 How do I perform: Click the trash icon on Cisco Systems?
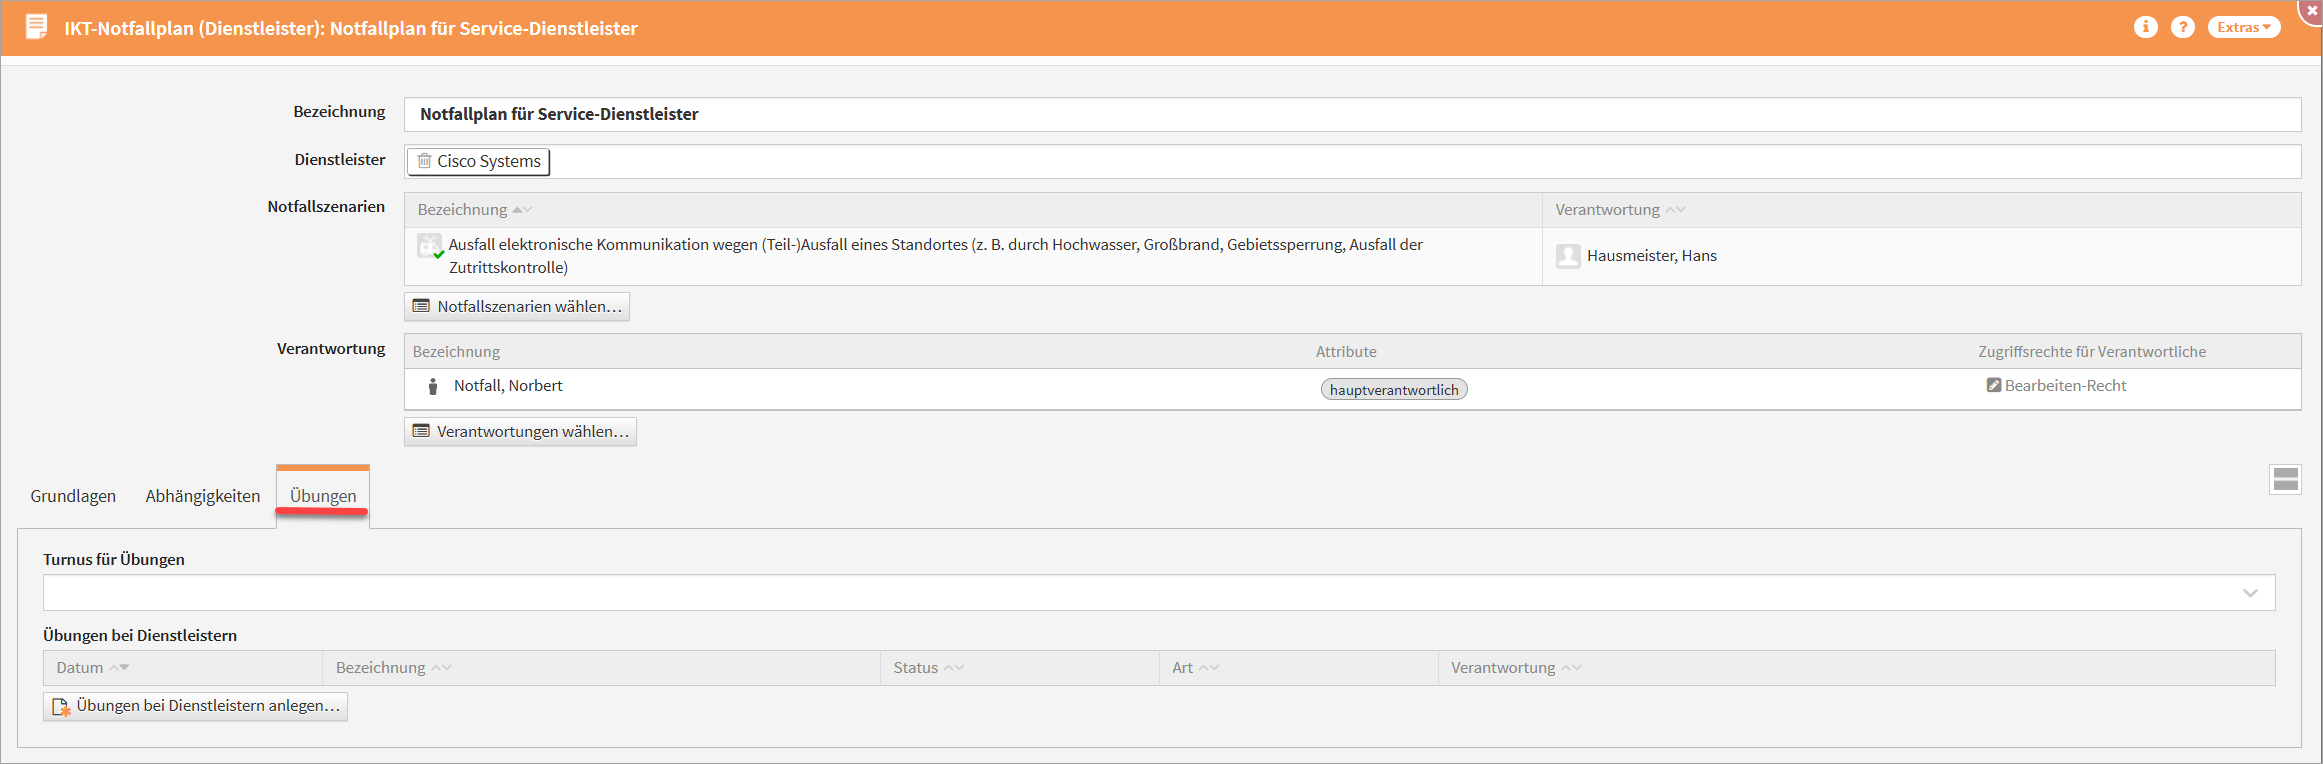point(425,161)
